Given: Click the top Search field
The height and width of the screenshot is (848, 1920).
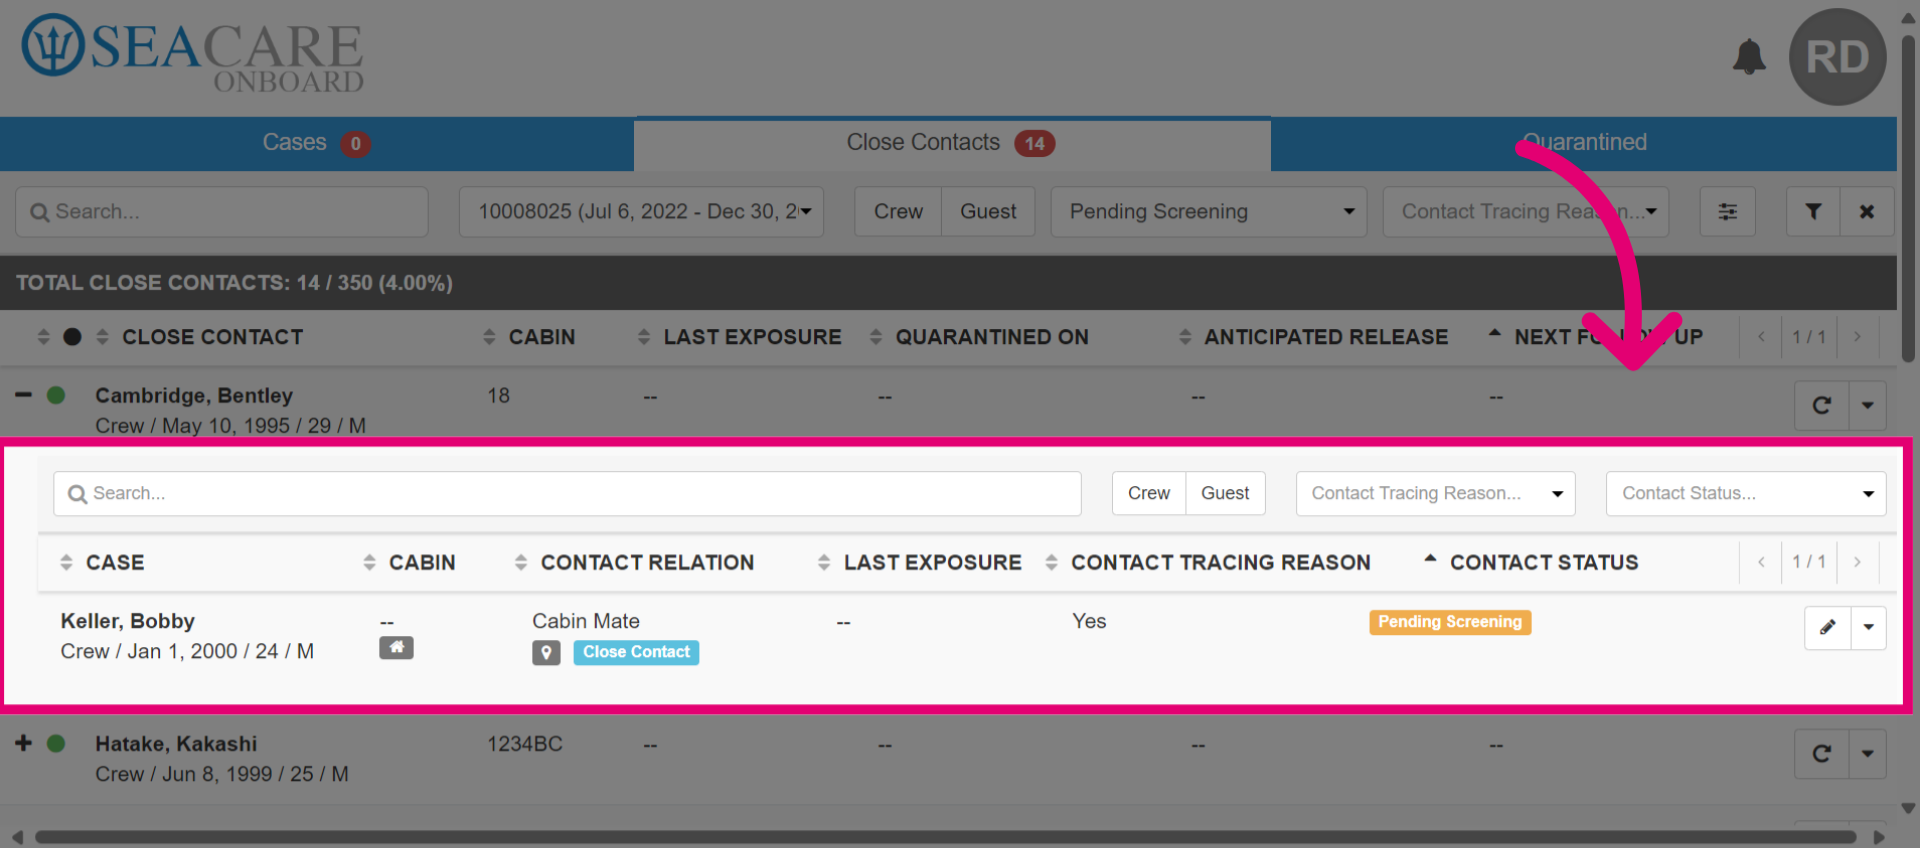Looking at the screenshot, I should click(222, 212).
